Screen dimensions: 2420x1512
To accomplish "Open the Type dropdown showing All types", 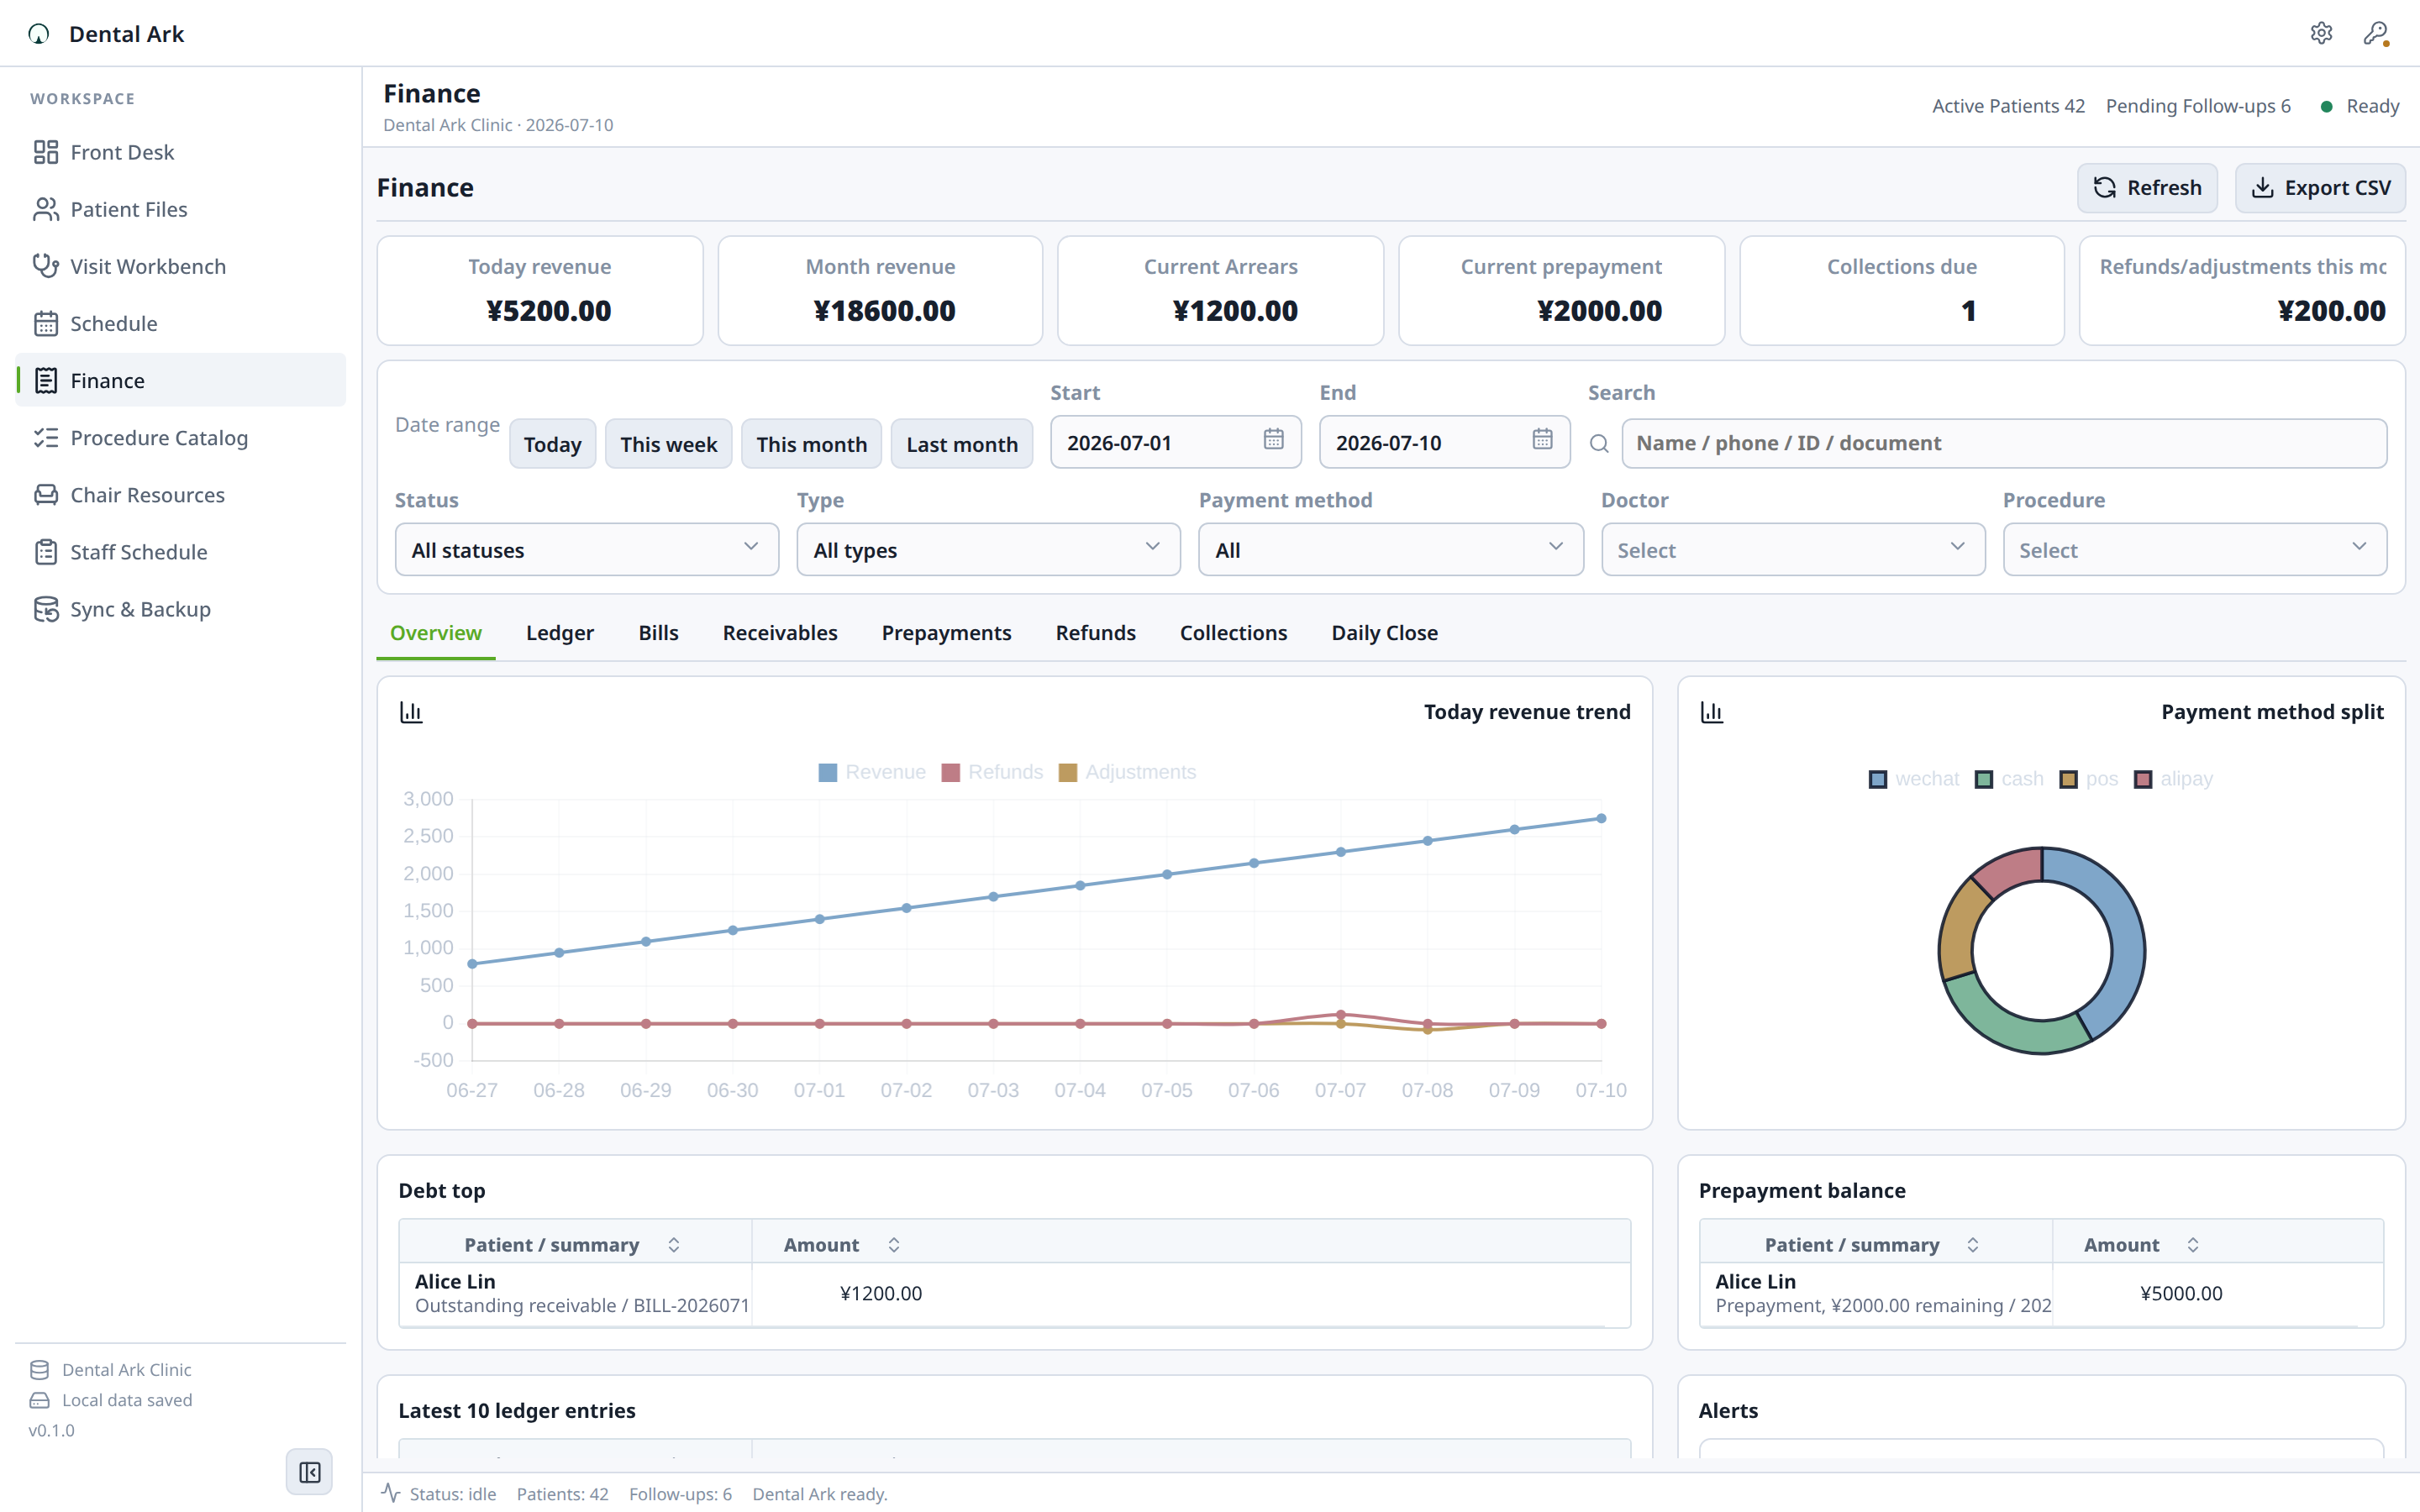I will pos(988,549).
